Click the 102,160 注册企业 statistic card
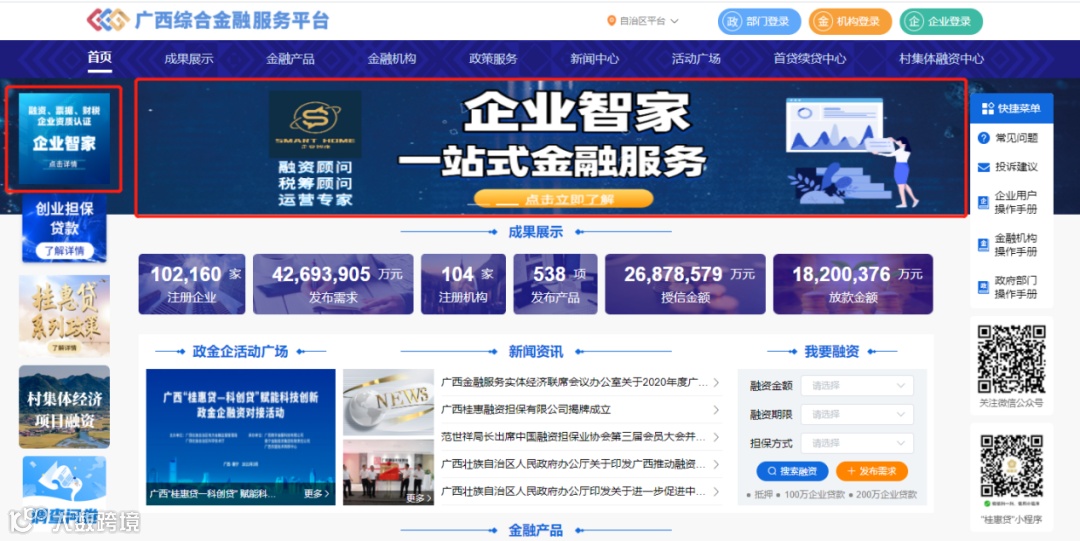Image resolution: width=1080 pixels, height=541 pixels. [191, 284]
